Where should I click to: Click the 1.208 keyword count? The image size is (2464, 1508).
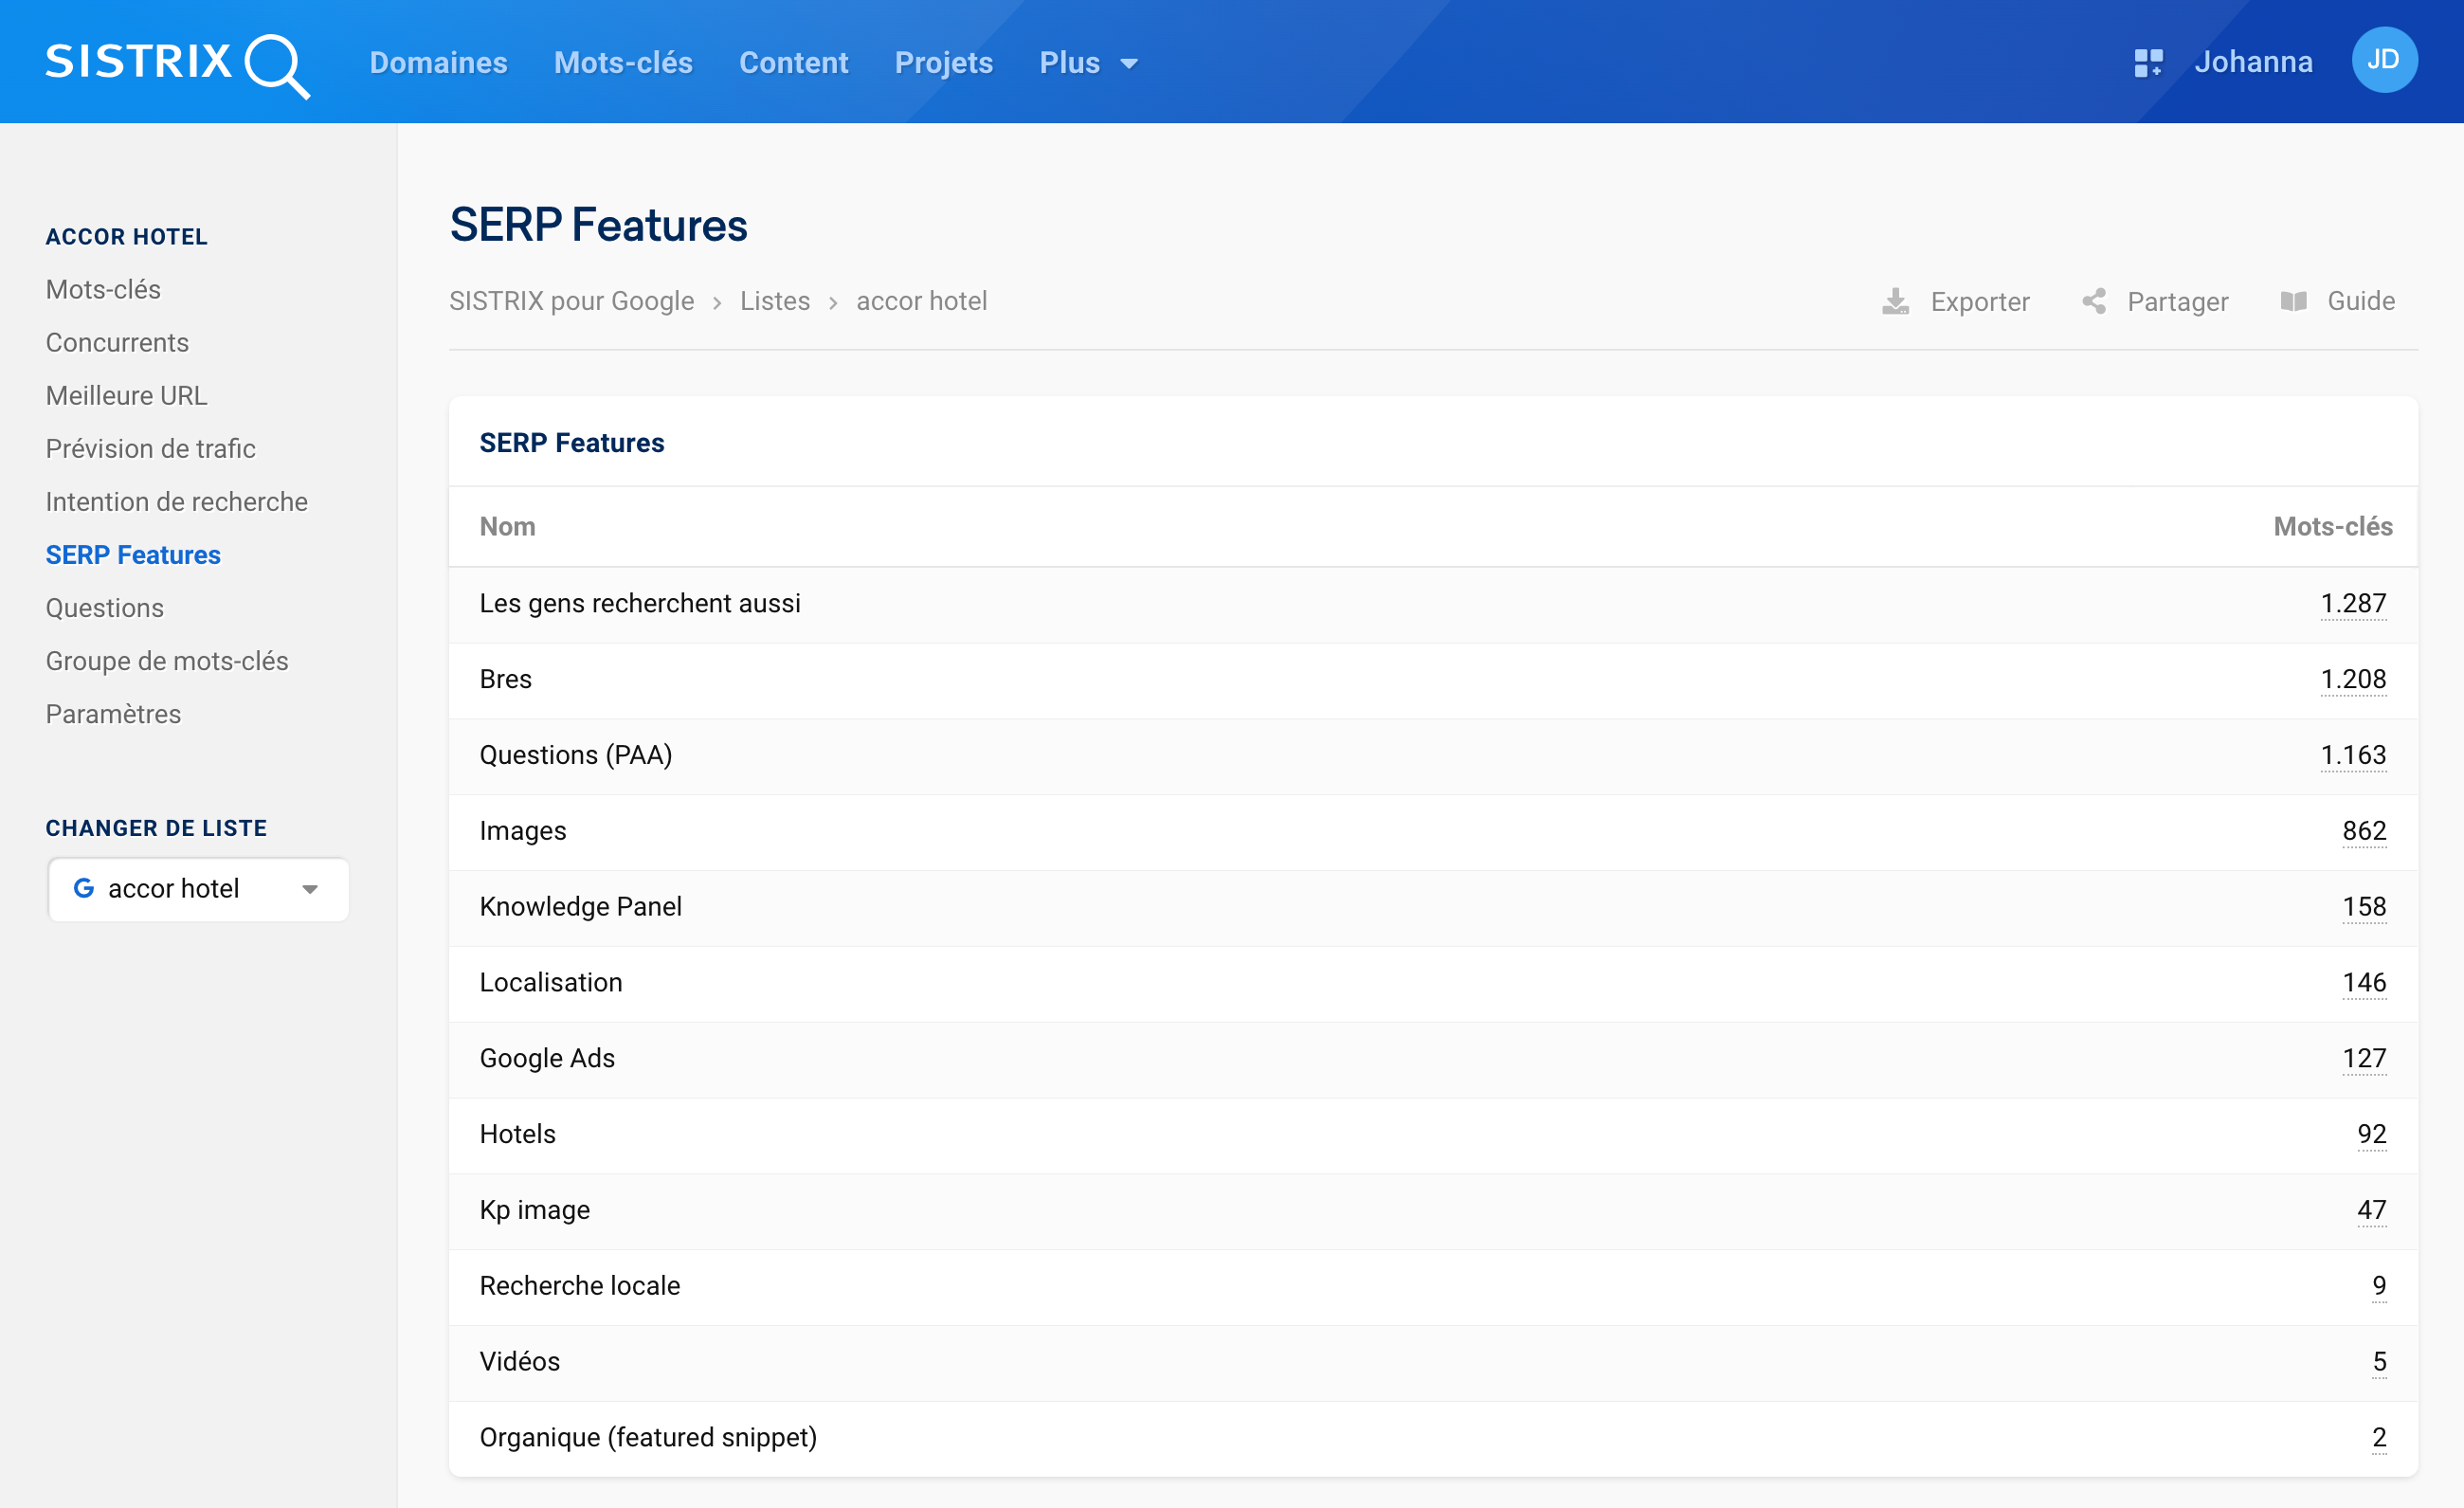(2353, 679)
